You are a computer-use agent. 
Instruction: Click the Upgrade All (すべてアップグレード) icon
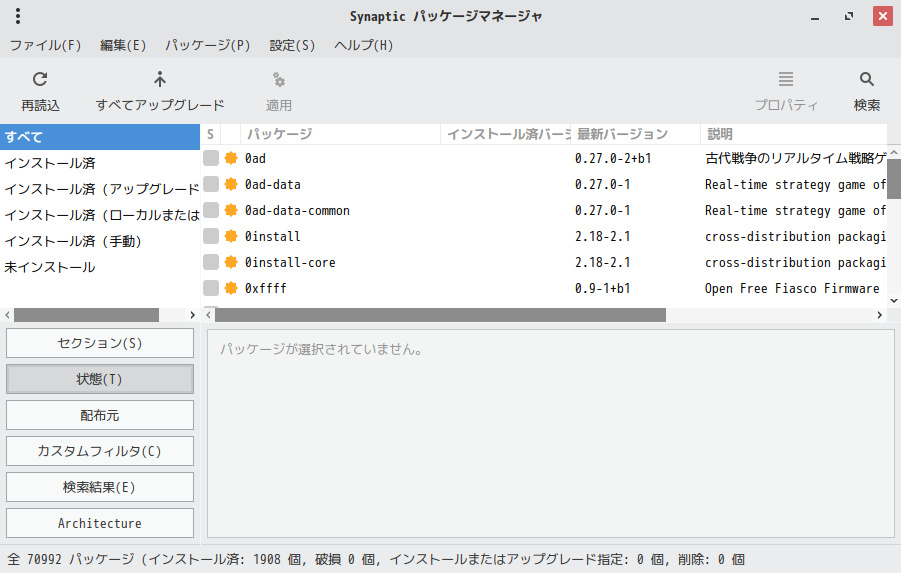pos(160,80)
